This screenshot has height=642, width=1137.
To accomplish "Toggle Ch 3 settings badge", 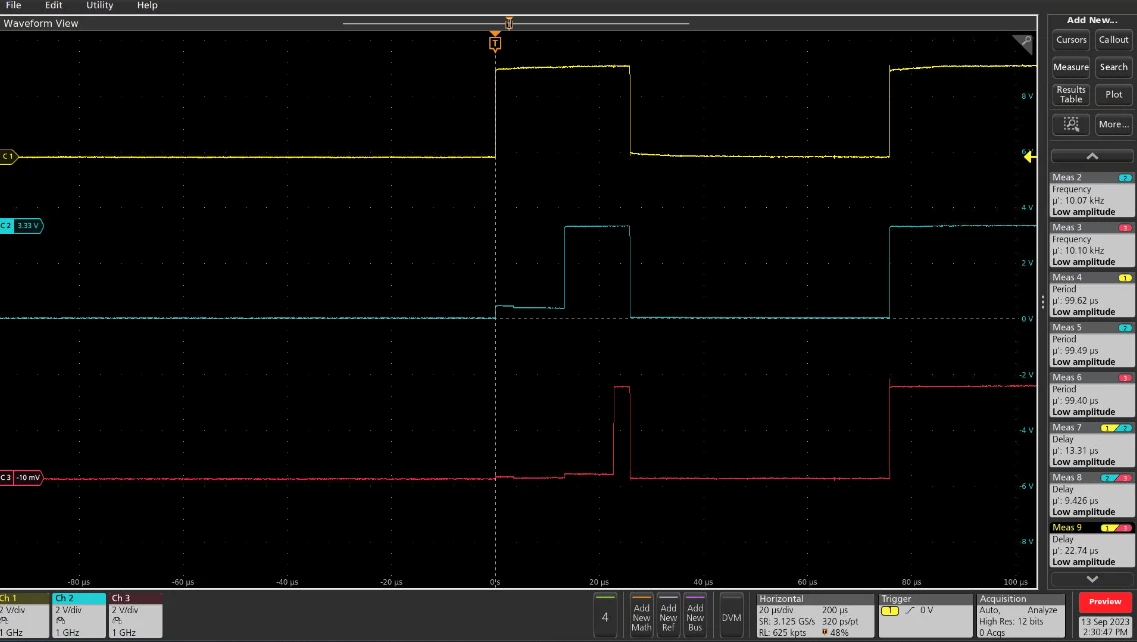I will pos(135,615).
